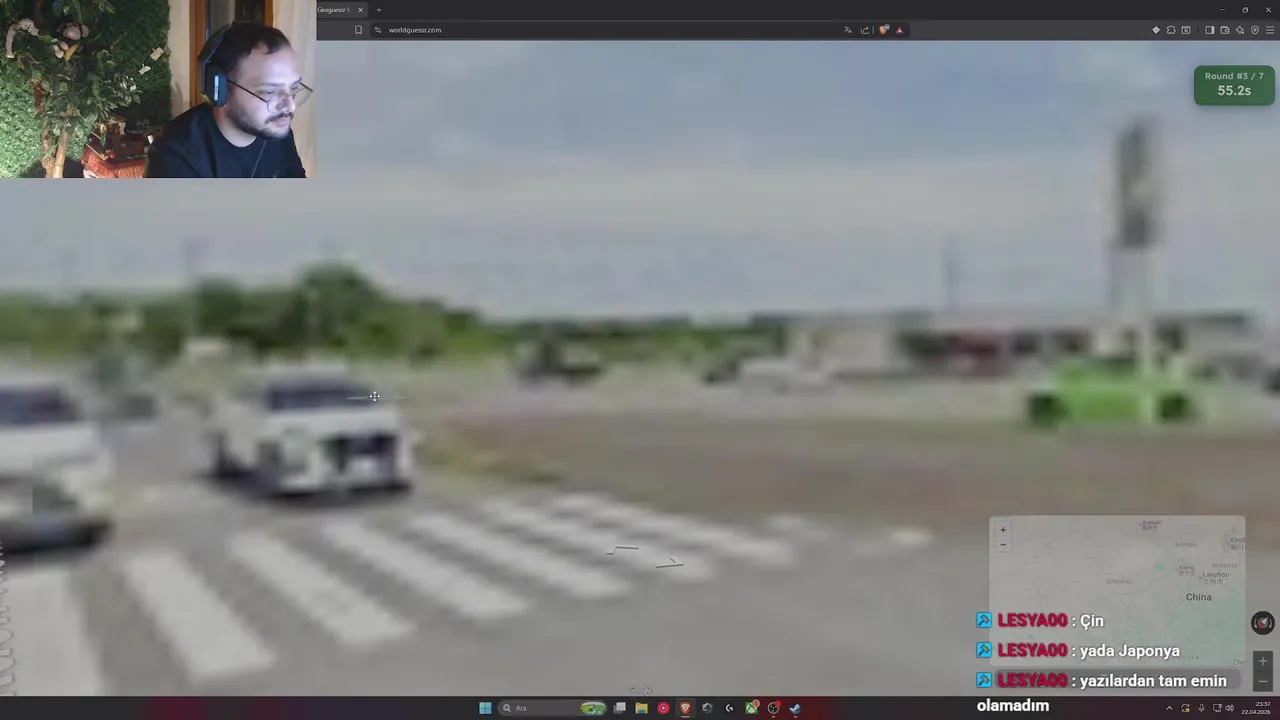Open Task View on the taskbar

tap(620, 708)
